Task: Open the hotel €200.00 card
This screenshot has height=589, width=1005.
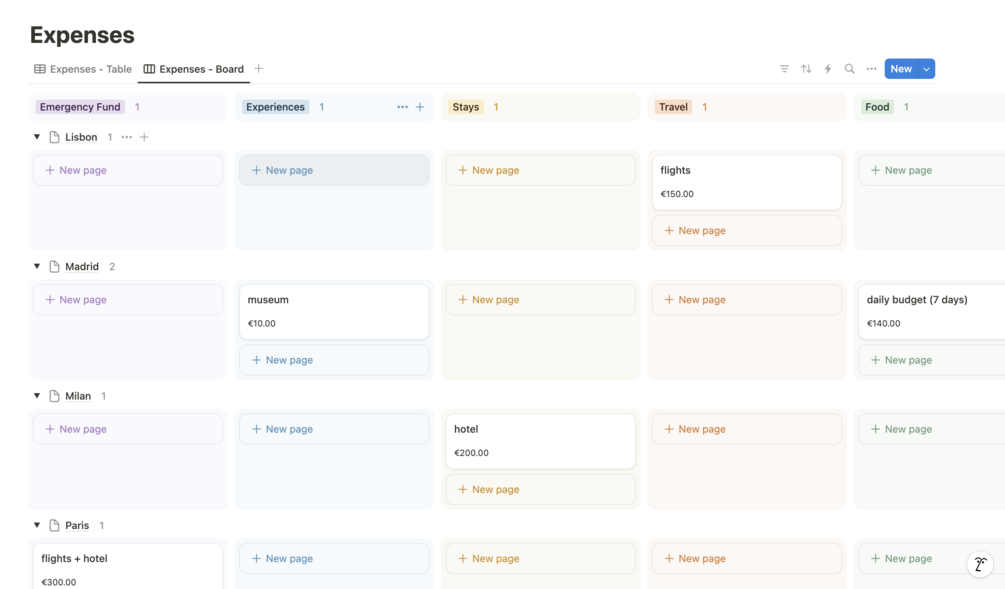Action: pos(540,442)
